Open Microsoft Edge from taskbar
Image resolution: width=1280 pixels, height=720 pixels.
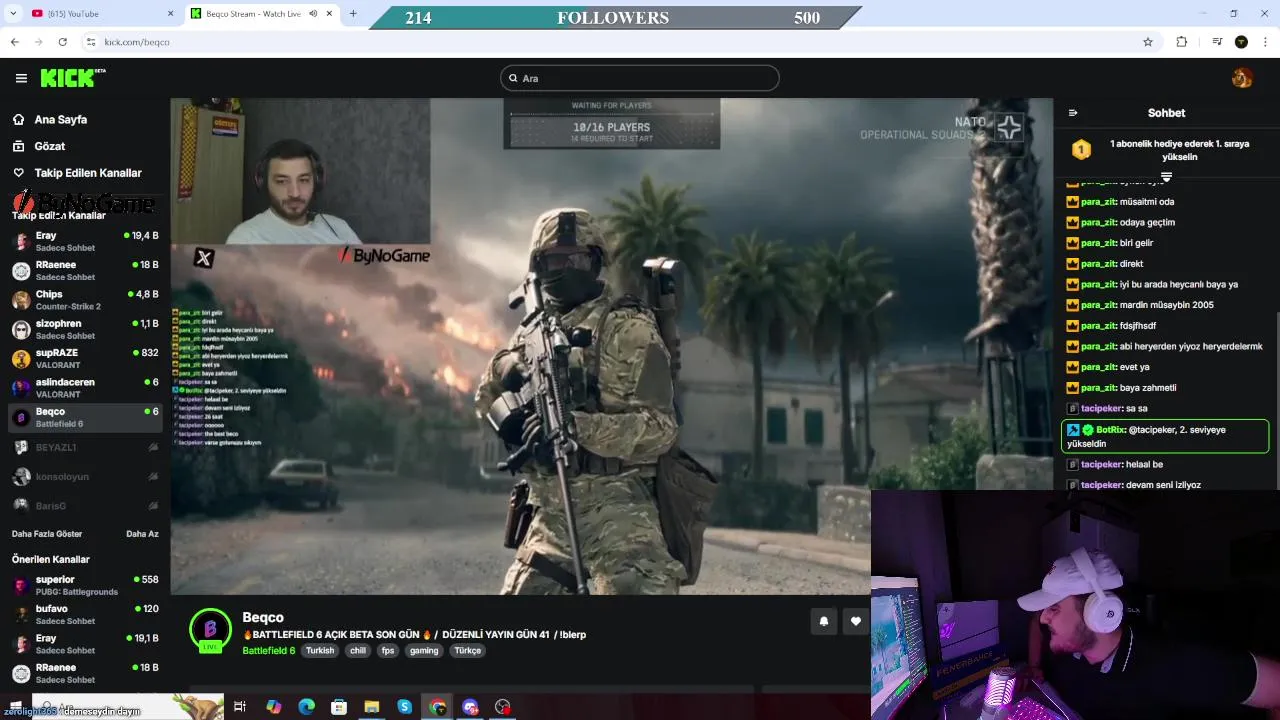click(x=306, y=707)
